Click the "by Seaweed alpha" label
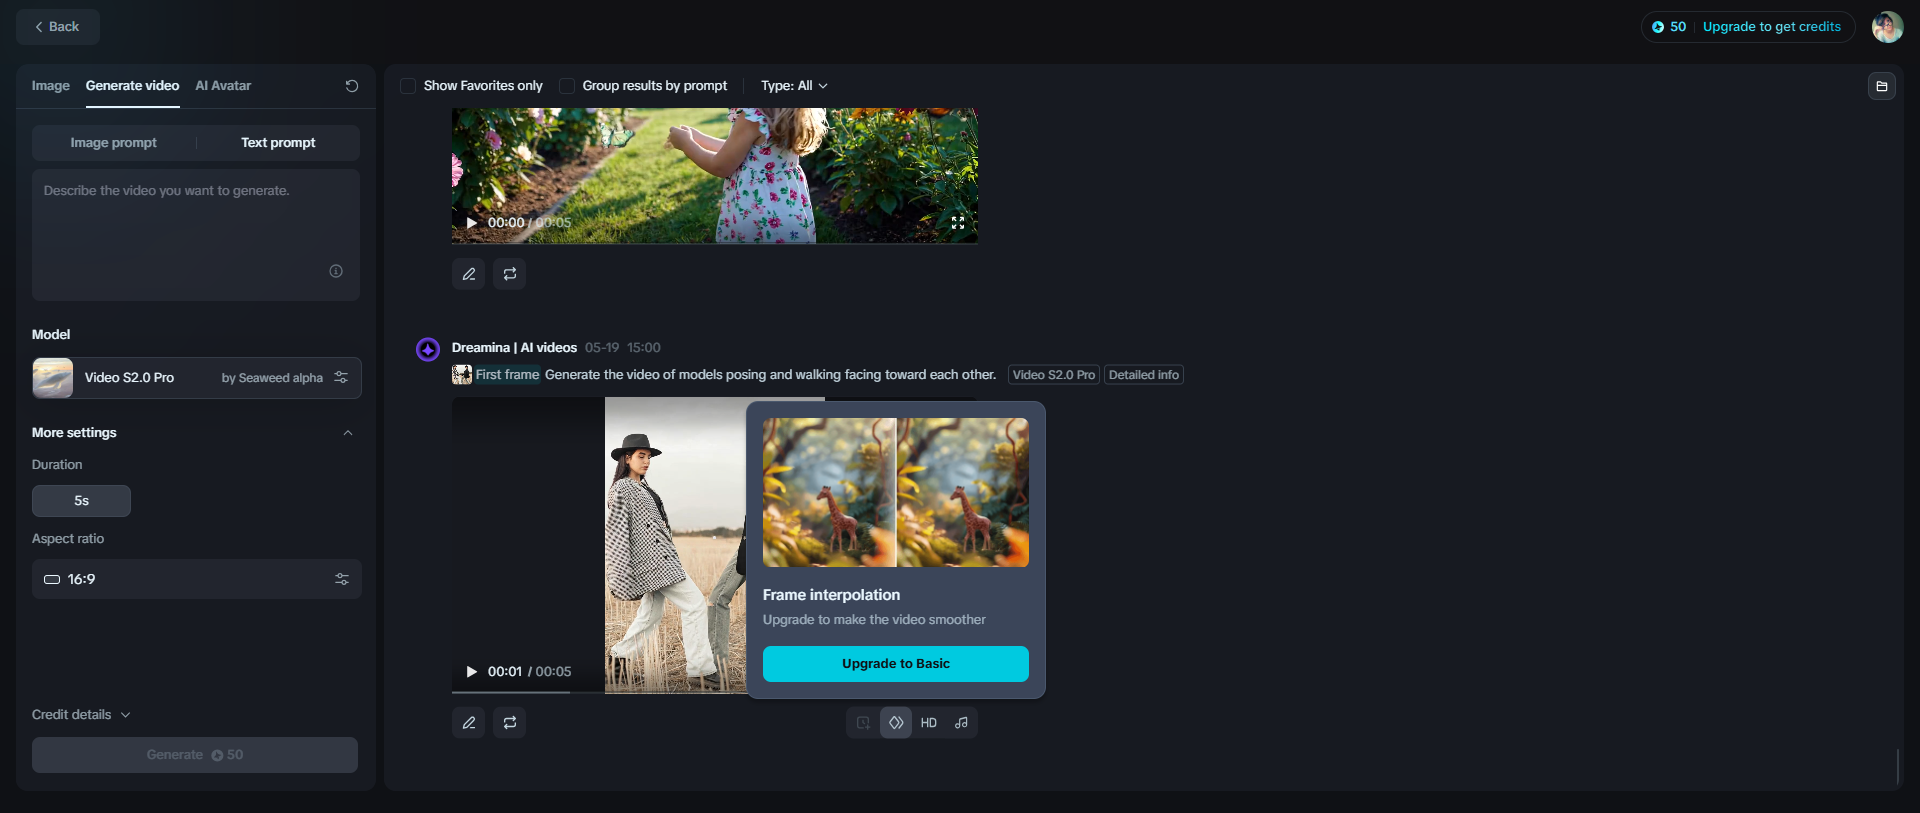 (272, 378)
